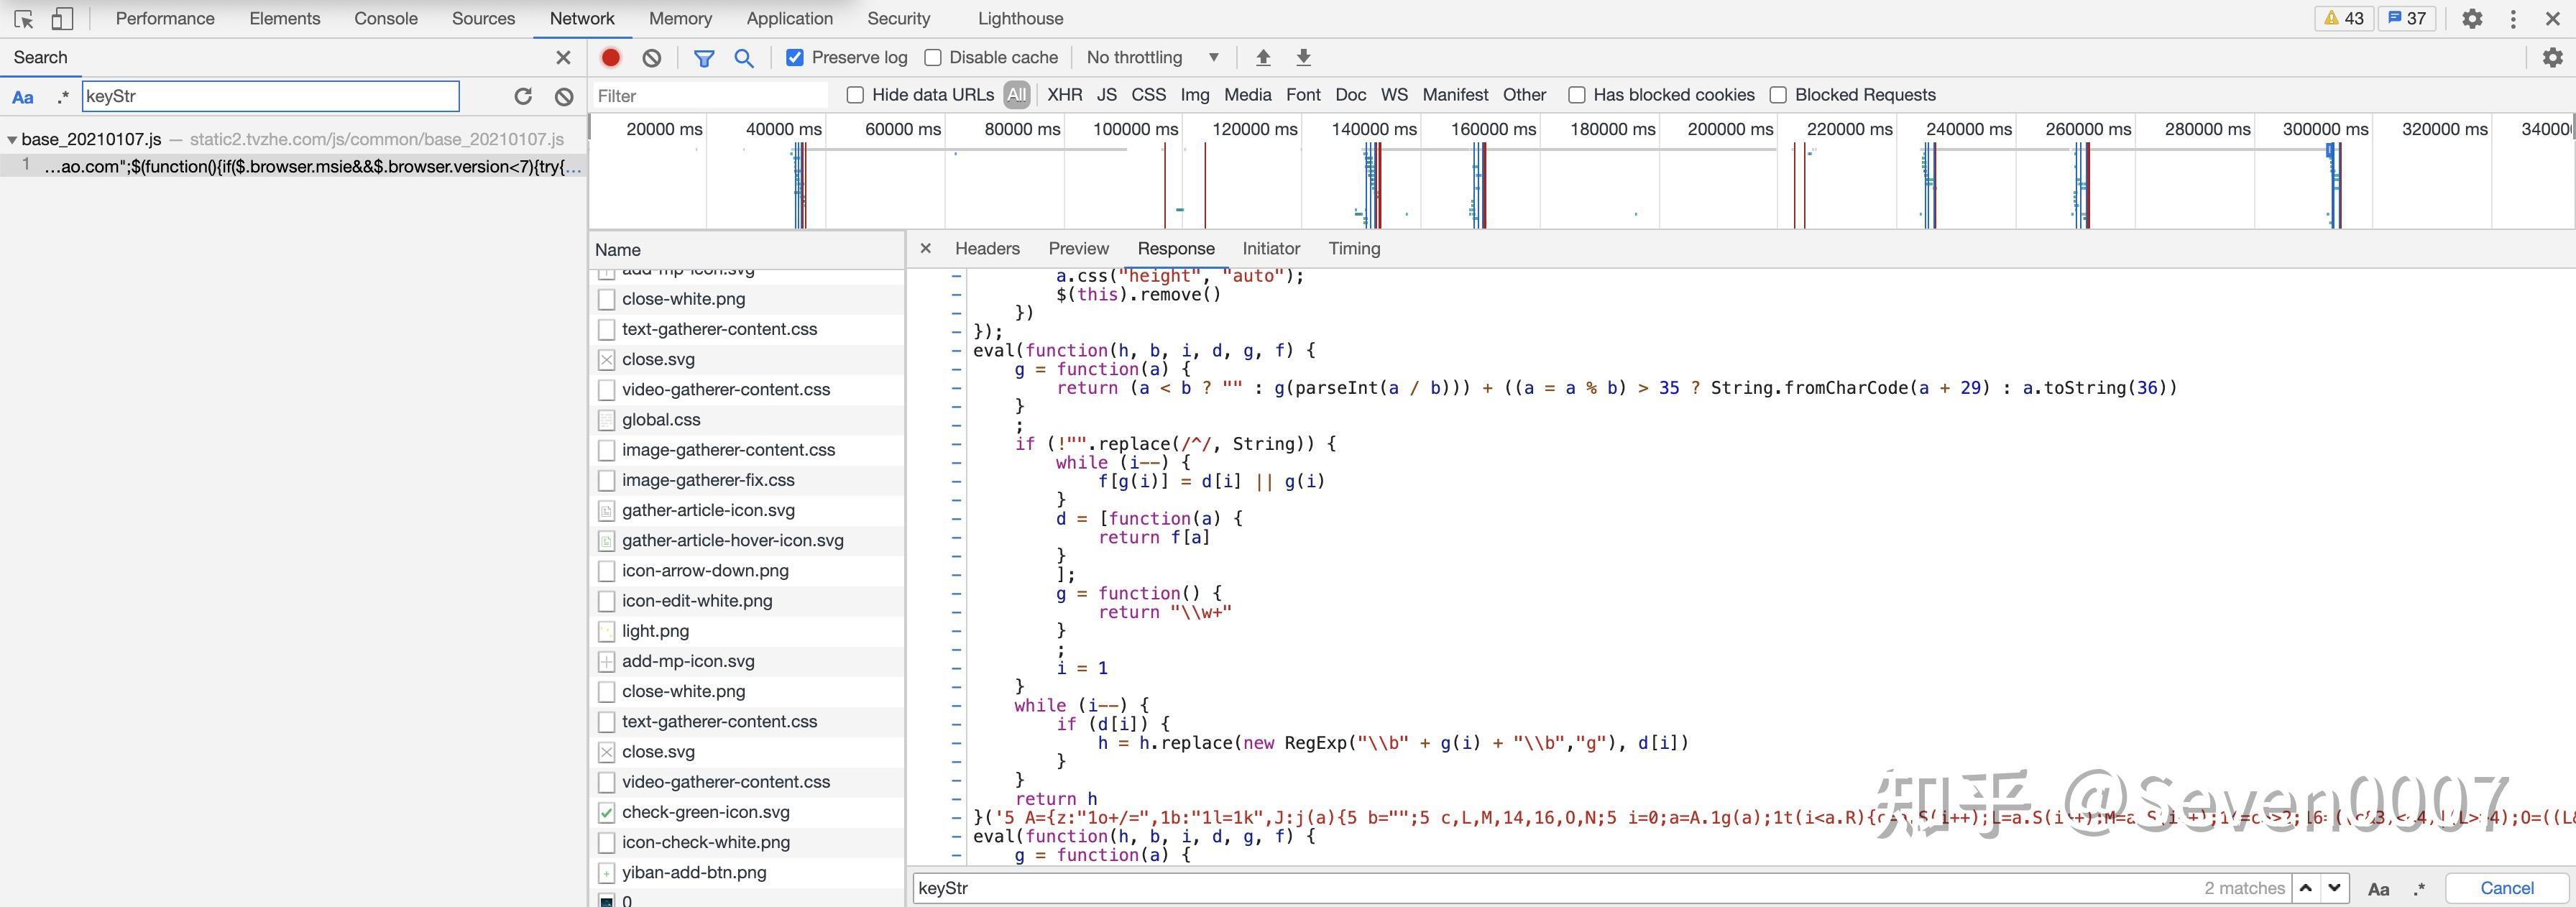Switch to the Headers tab
Viewport: 2576px width, 907px height.
987,249
